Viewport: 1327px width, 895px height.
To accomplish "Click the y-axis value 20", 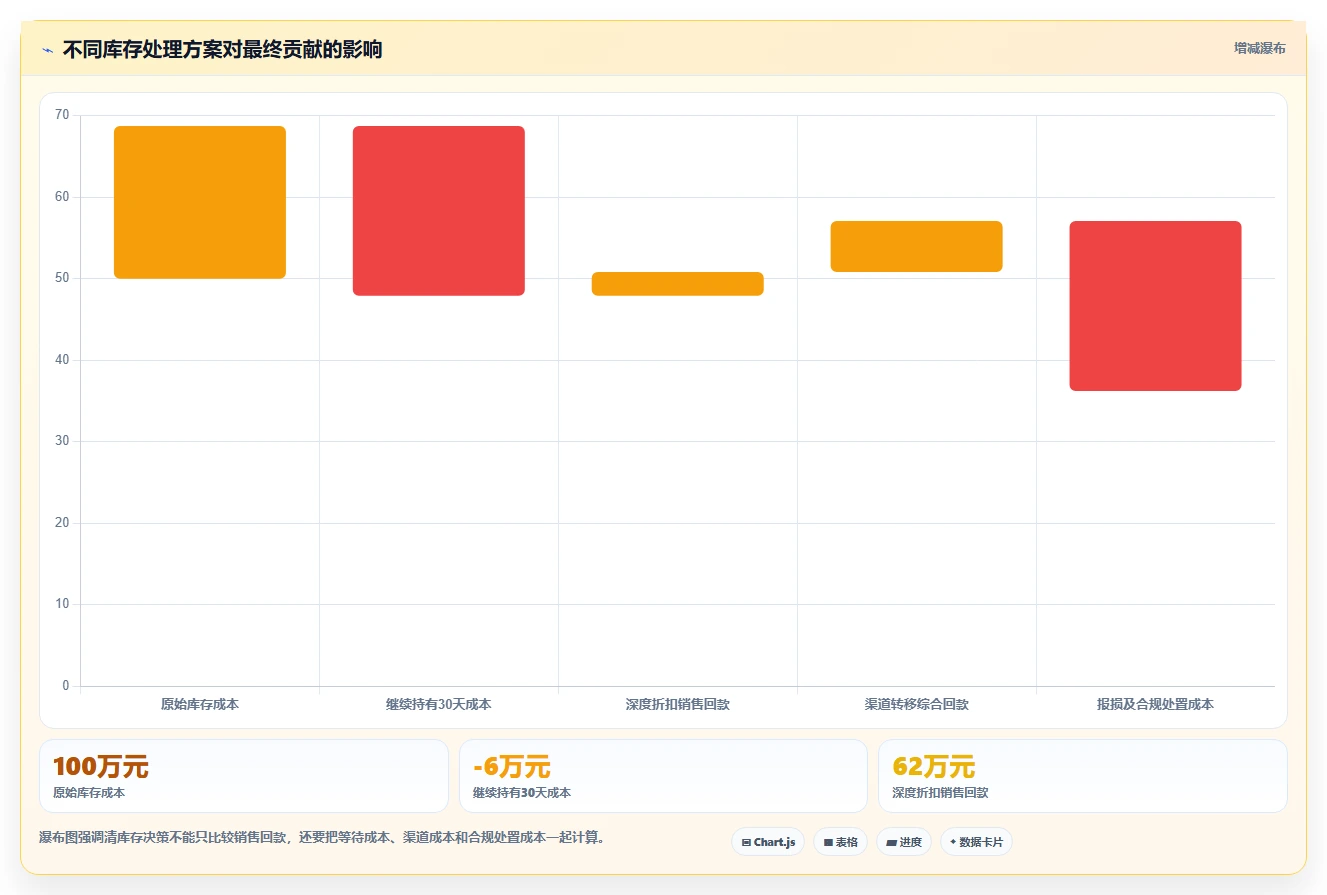I will point(62,523).
